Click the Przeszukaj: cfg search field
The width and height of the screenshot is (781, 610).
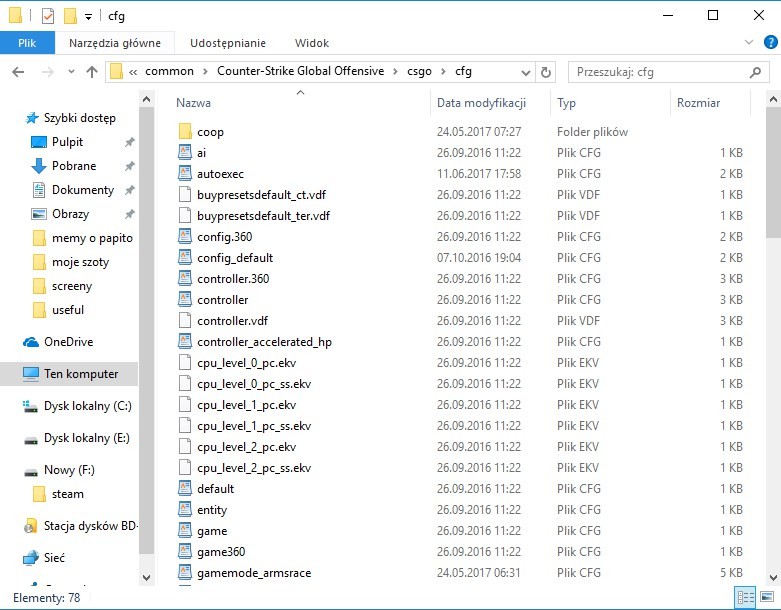point(668,72)
